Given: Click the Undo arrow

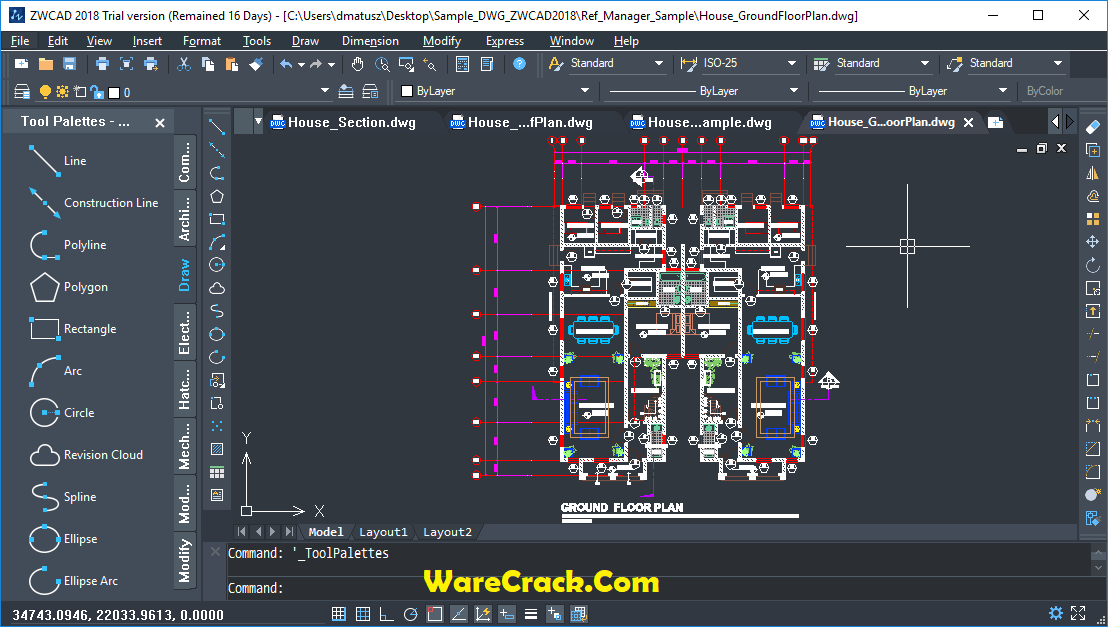Looking at the screenshot, I should tap(286, 64).
